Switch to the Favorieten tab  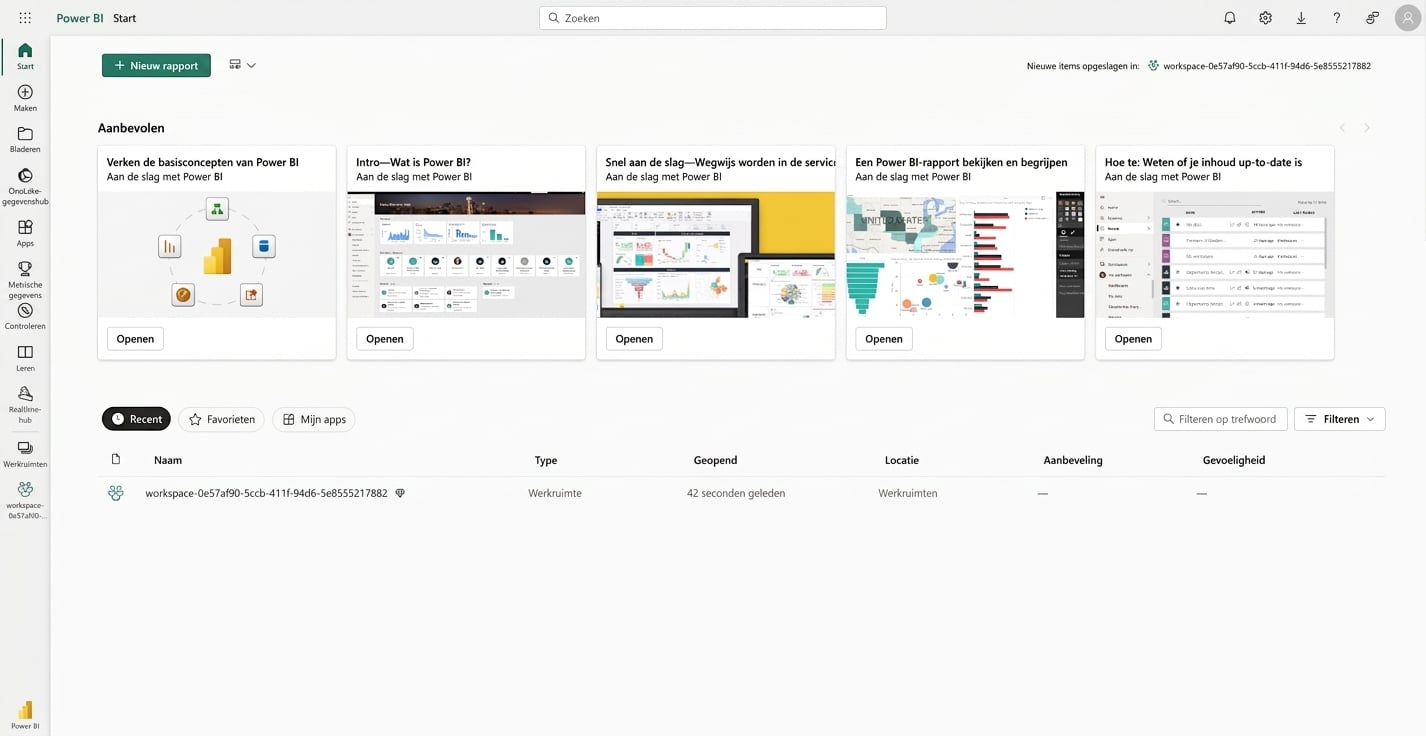(221, 419)
